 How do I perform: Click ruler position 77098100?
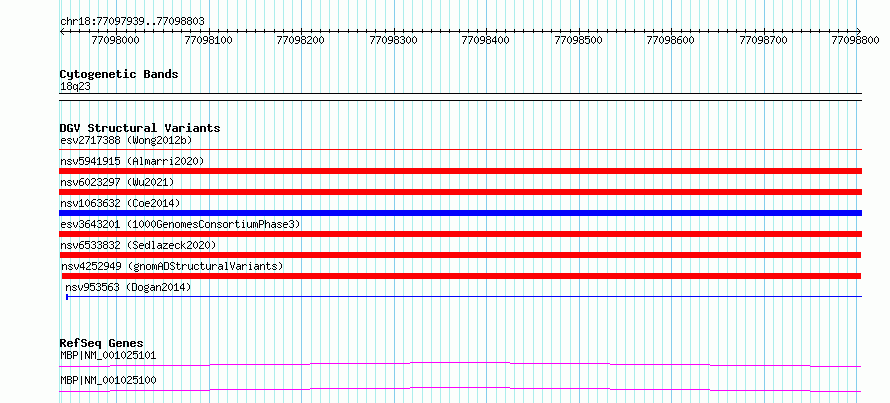click(209, 40)
